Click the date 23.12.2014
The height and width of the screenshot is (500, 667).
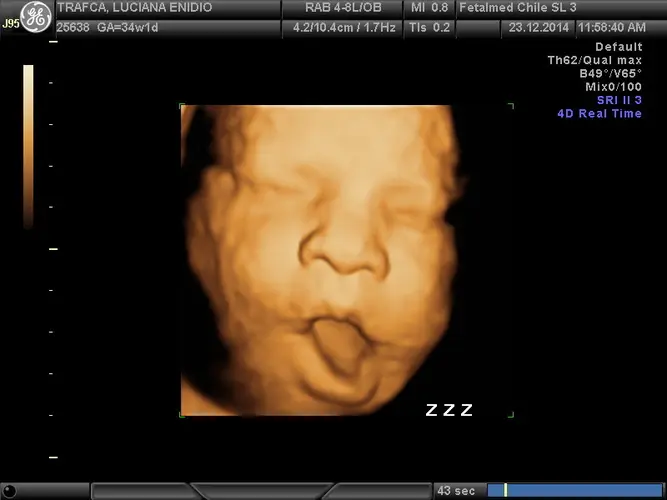[x=539, y=28]
